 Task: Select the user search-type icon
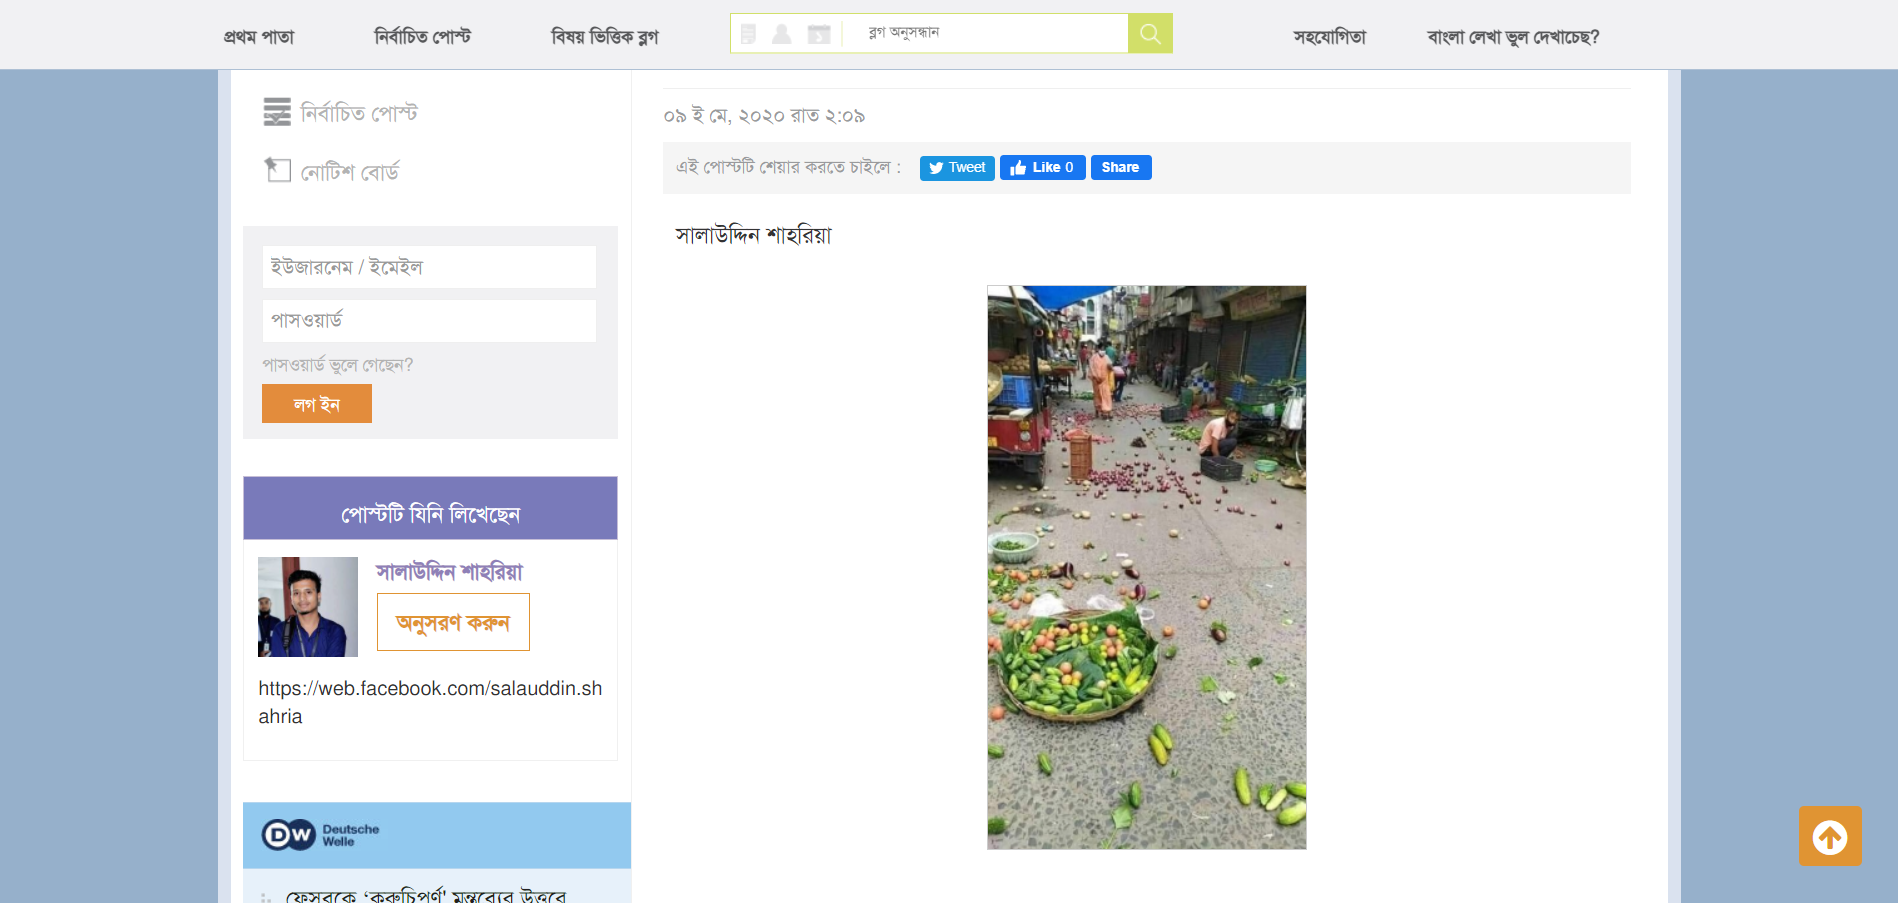click(782, 34)
